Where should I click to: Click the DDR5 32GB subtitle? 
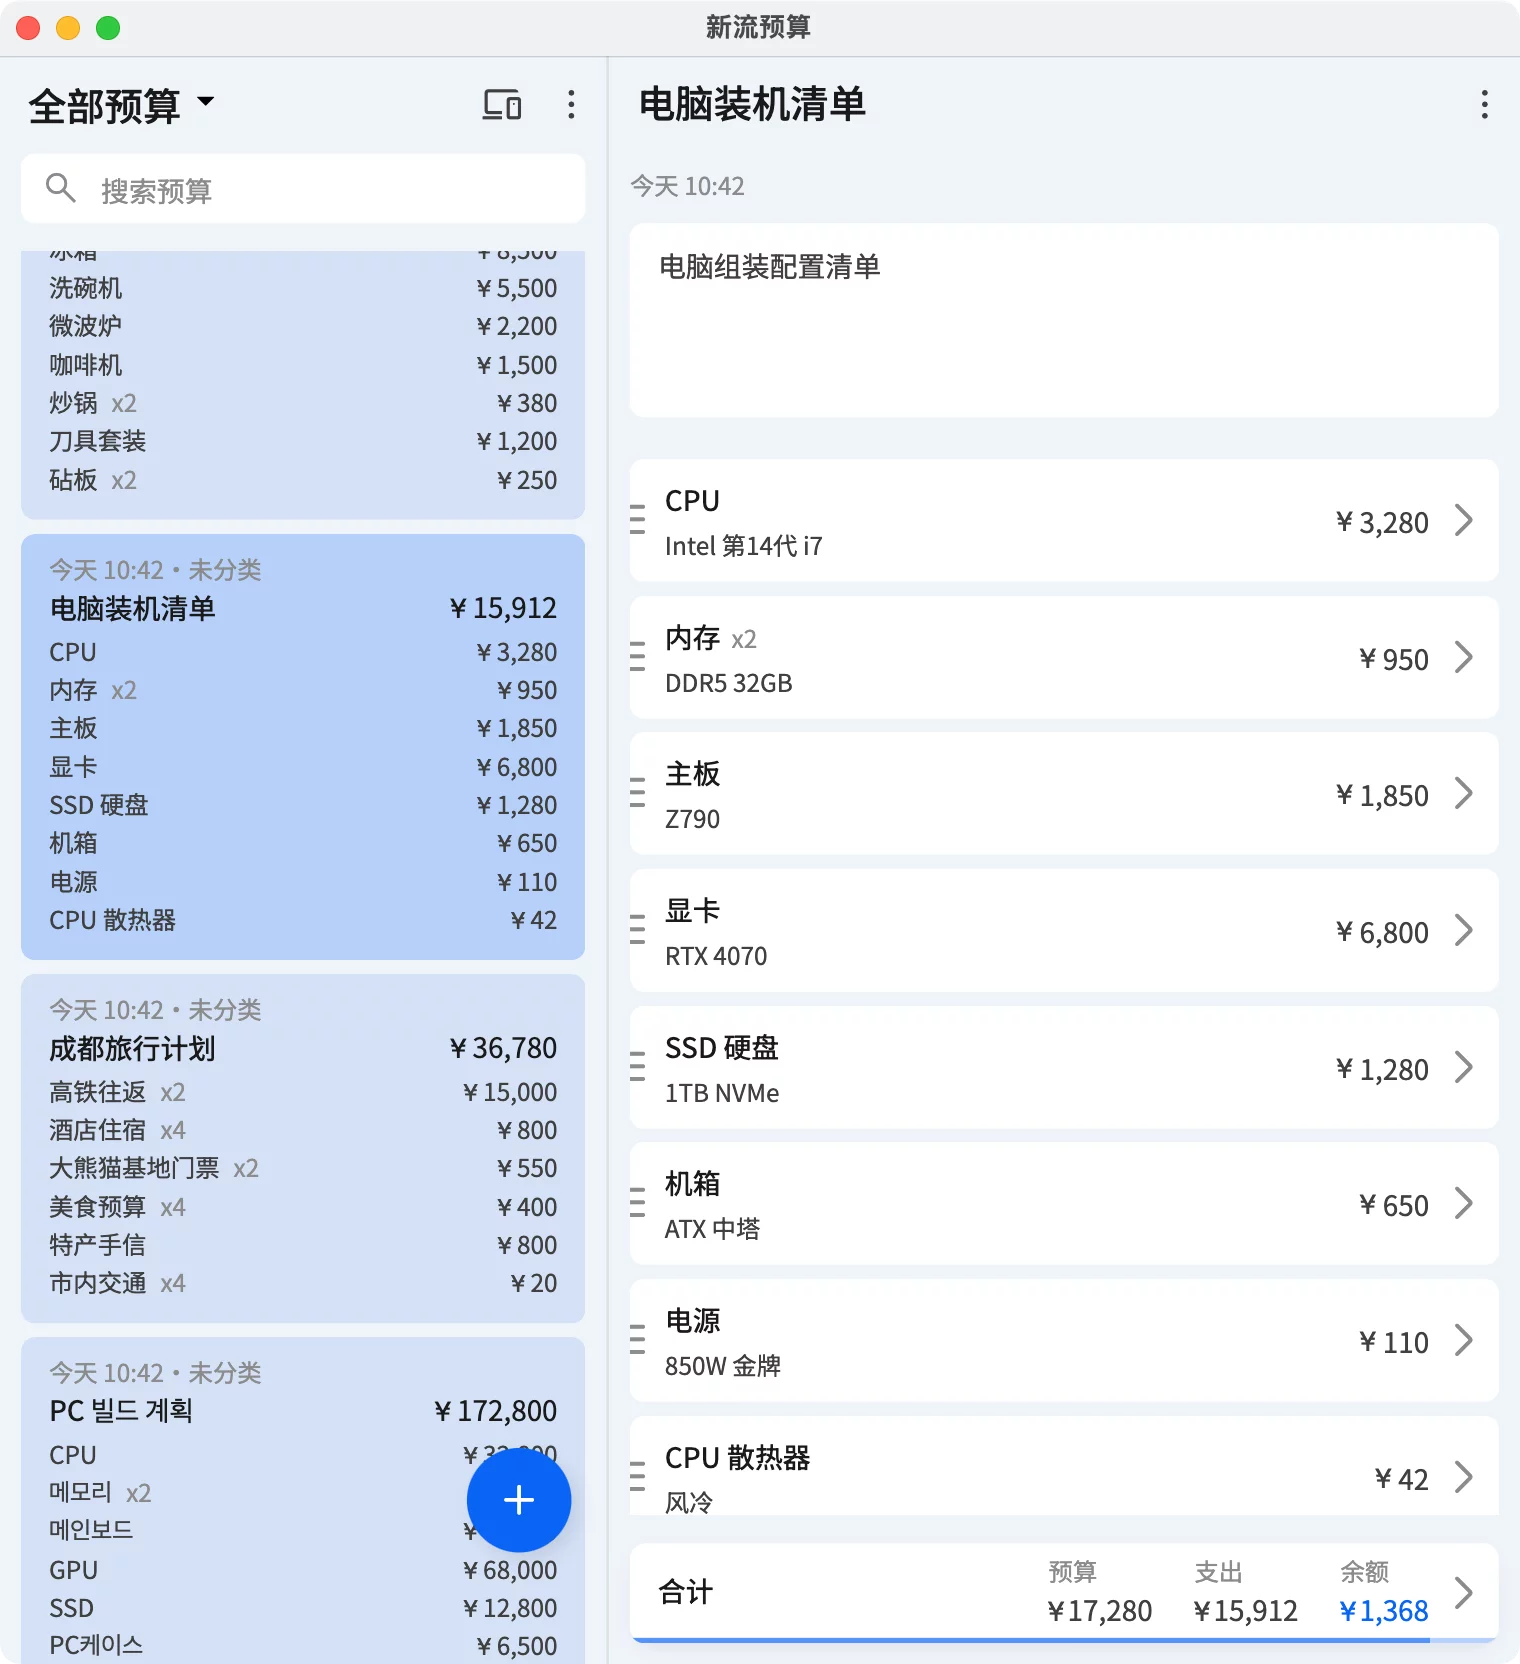[x=728, y=683]
